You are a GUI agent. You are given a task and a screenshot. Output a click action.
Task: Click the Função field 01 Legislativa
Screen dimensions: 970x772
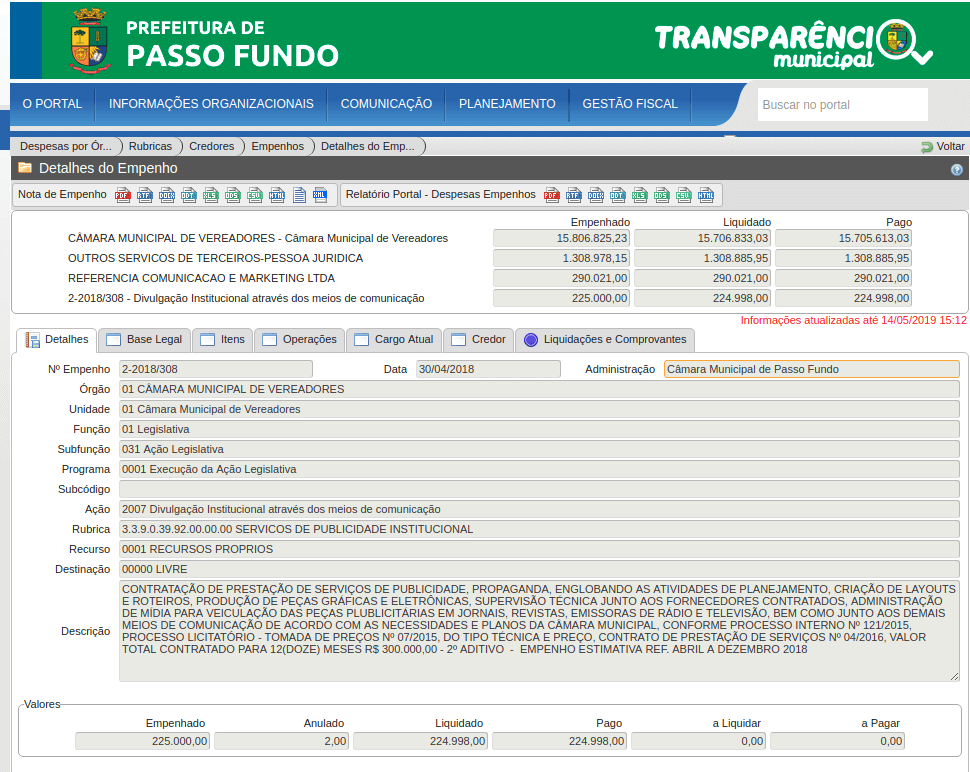[x=539, y=429]
